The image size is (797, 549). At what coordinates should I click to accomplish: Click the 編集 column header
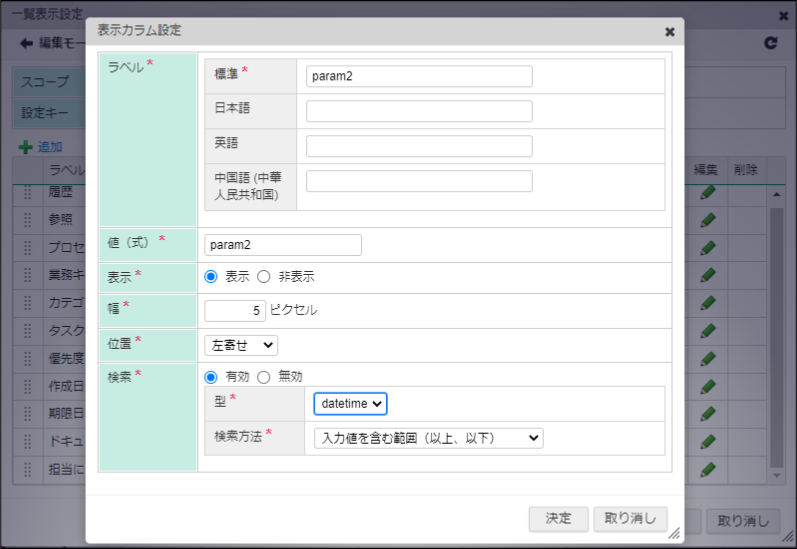click(x=706, y=170)
